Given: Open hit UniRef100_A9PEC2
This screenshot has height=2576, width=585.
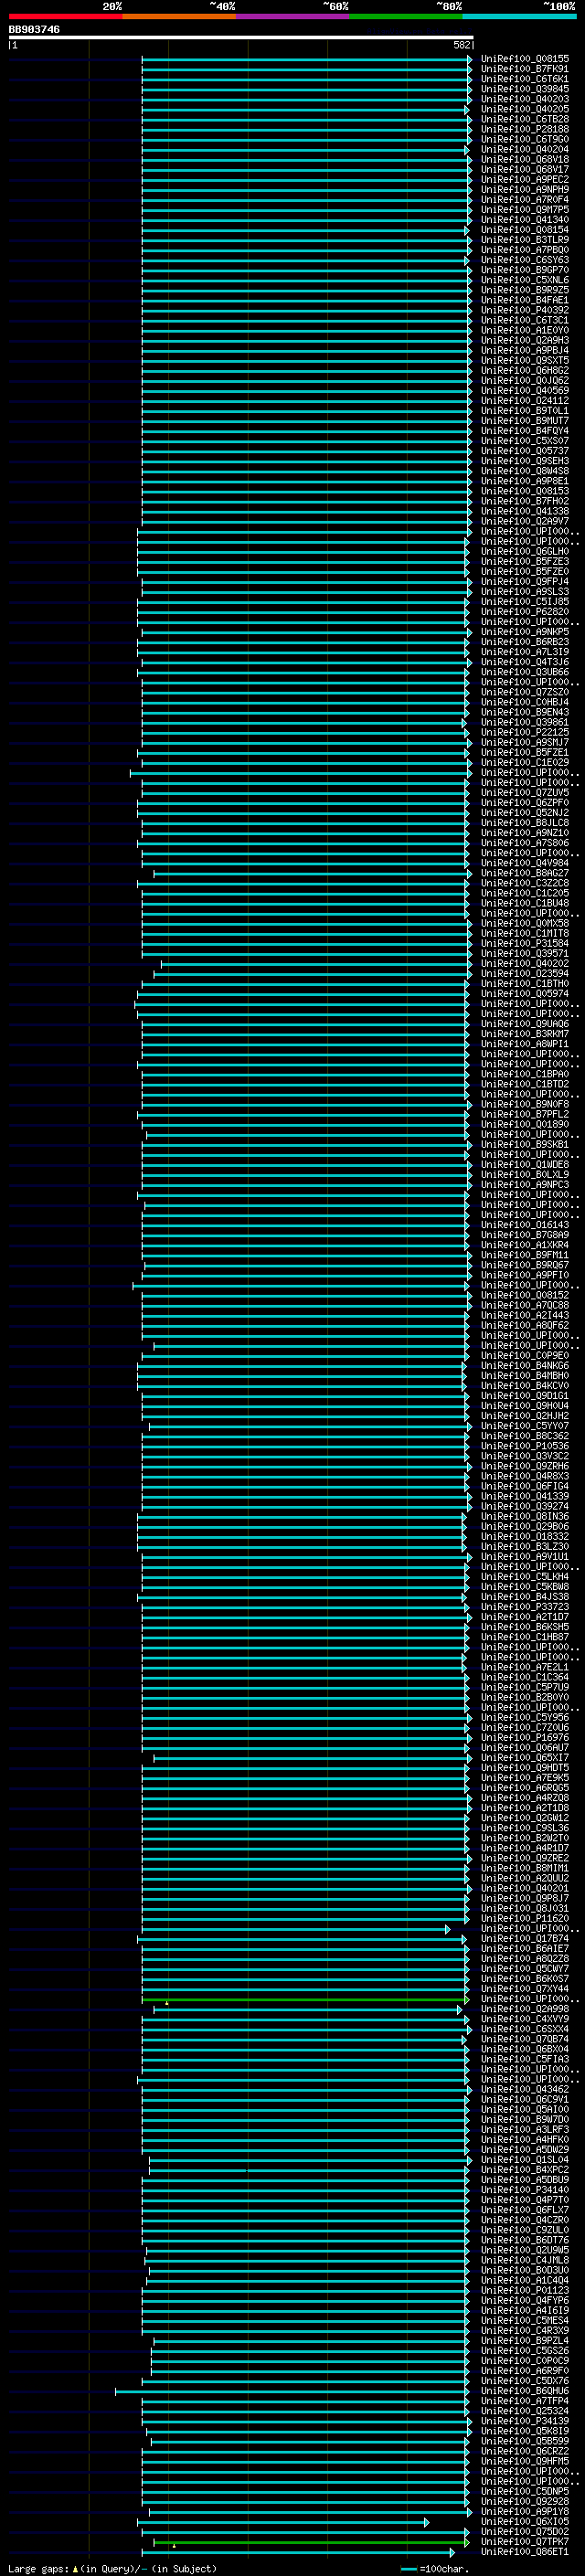Looking at the screenshot, I should click(525, 180).
